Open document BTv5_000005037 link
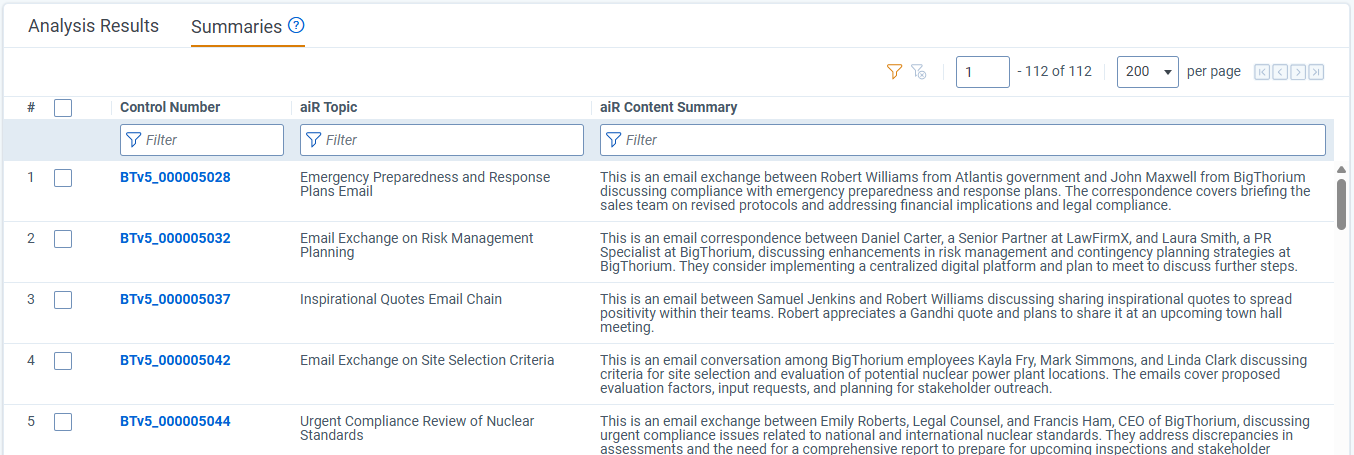Viewport: 1354px width, 455px height. coord(175,300)
